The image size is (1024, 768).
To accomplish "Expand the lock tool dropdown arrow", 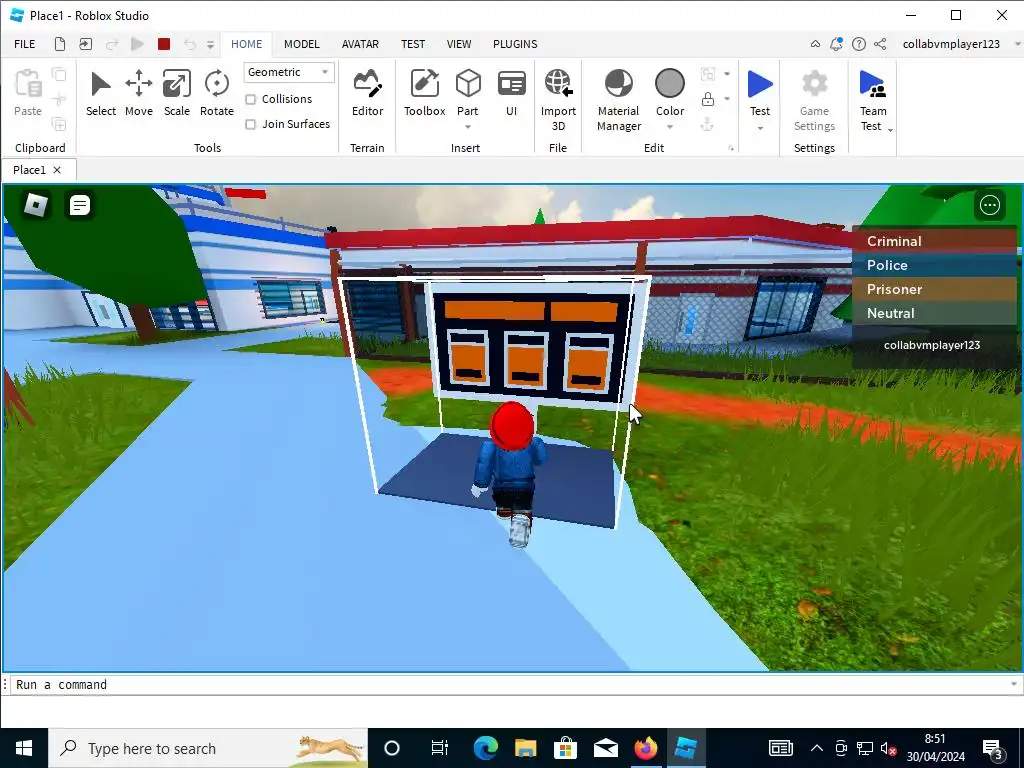I will (x=727, y=99).
